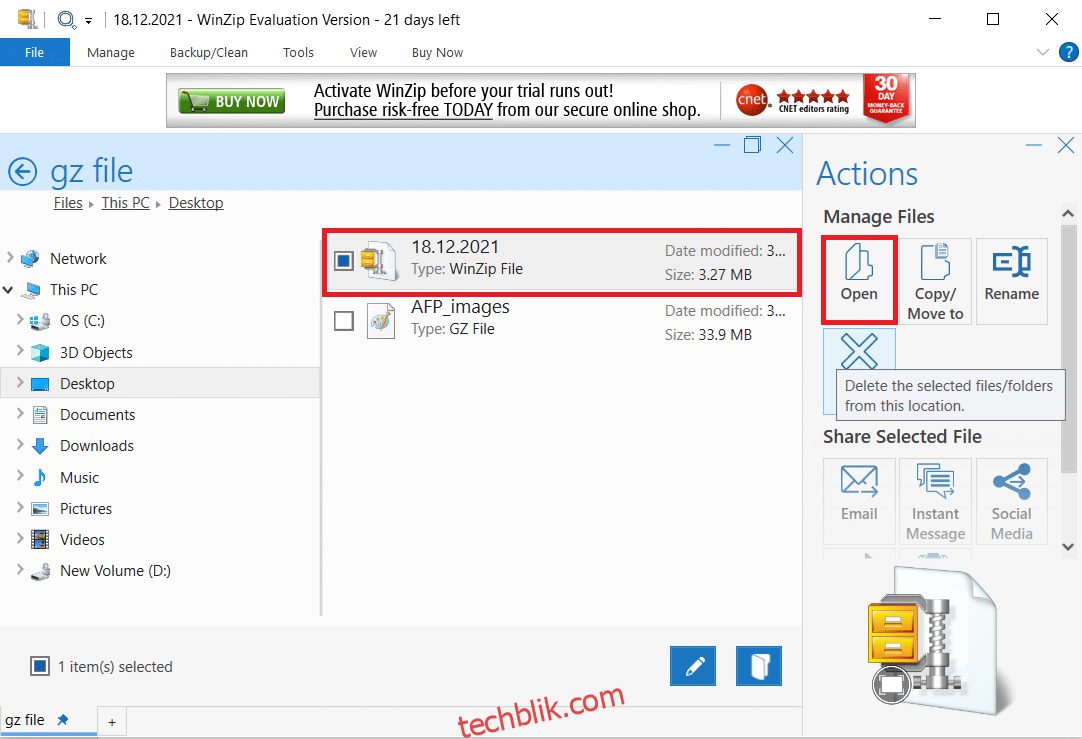
Task: Expand the Pictures tree node
Action: (x=20, y=507)
